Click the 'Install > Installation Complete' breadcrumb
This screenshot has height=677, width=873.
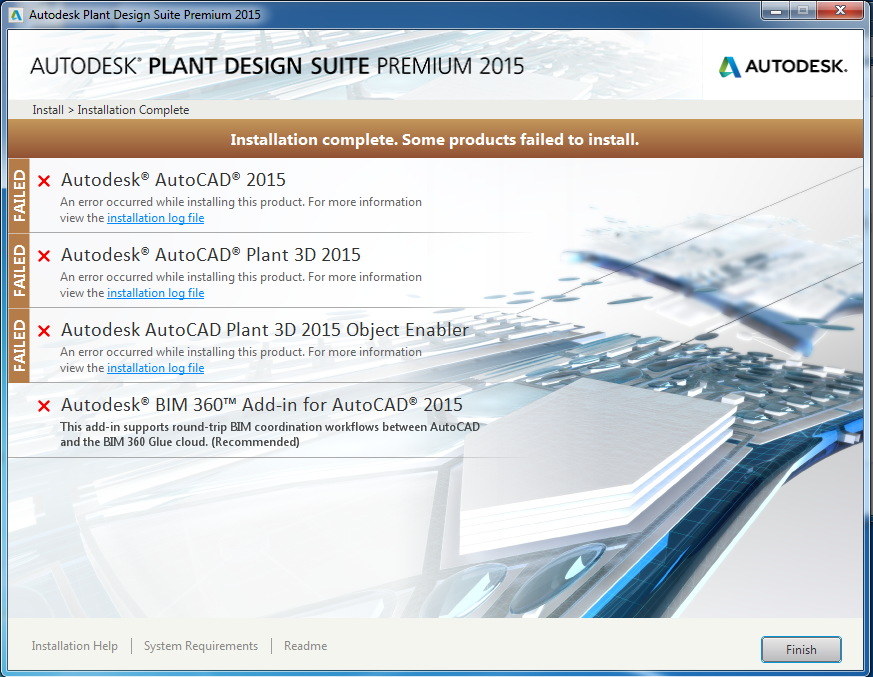[x=111, y=110]
